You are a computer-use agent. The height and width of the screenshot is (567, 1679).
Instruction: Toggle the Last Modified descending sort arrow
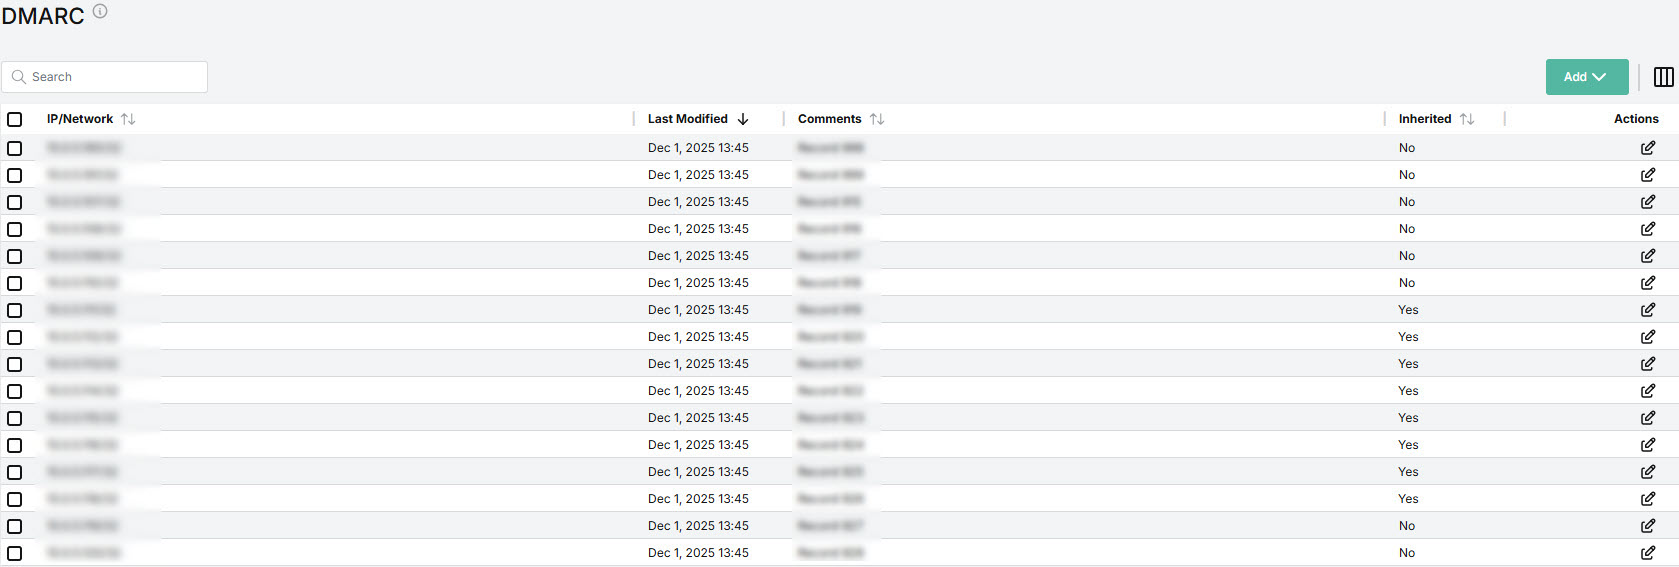743,119
